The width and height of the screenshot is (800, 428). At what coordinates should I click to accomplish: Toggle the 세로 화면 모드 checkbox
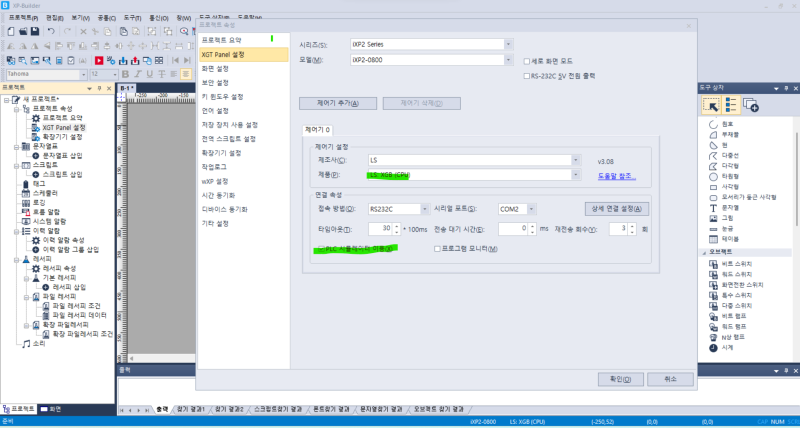(x=527, y=61)
